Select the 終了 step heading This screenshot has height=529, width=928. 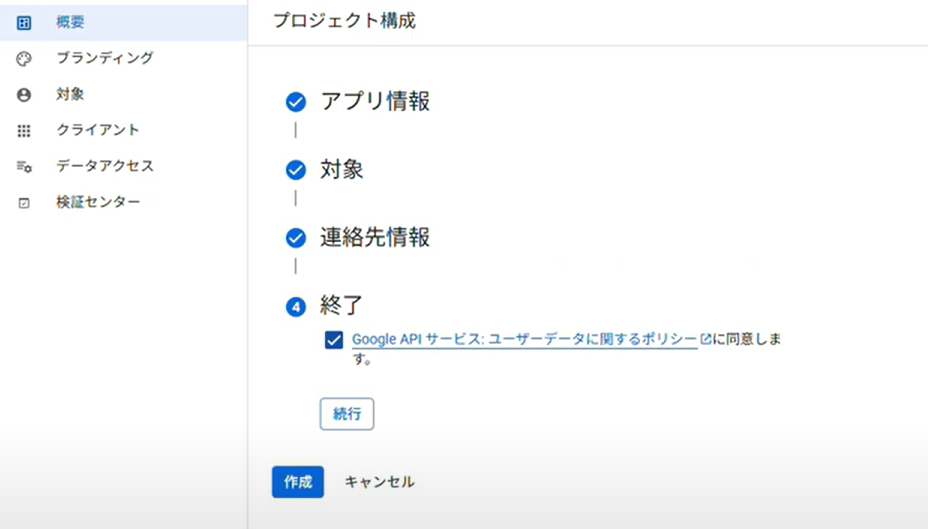[x=341, y=305]
